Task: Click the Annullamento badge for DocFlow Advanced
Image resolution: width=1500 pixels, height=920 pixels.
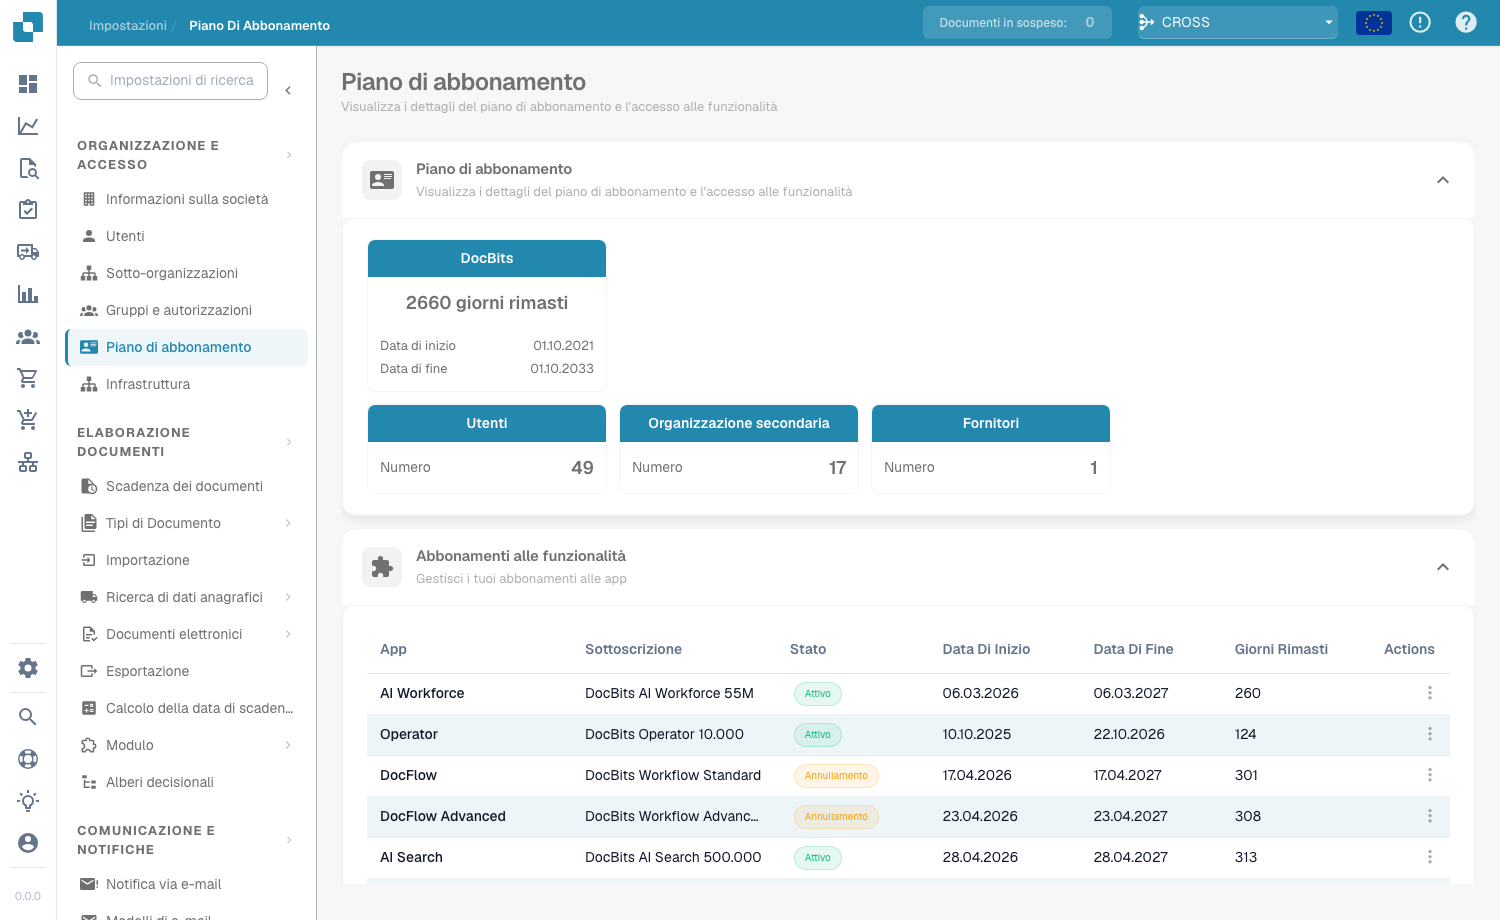Action: pyautogui.click(x=836, y=816)
